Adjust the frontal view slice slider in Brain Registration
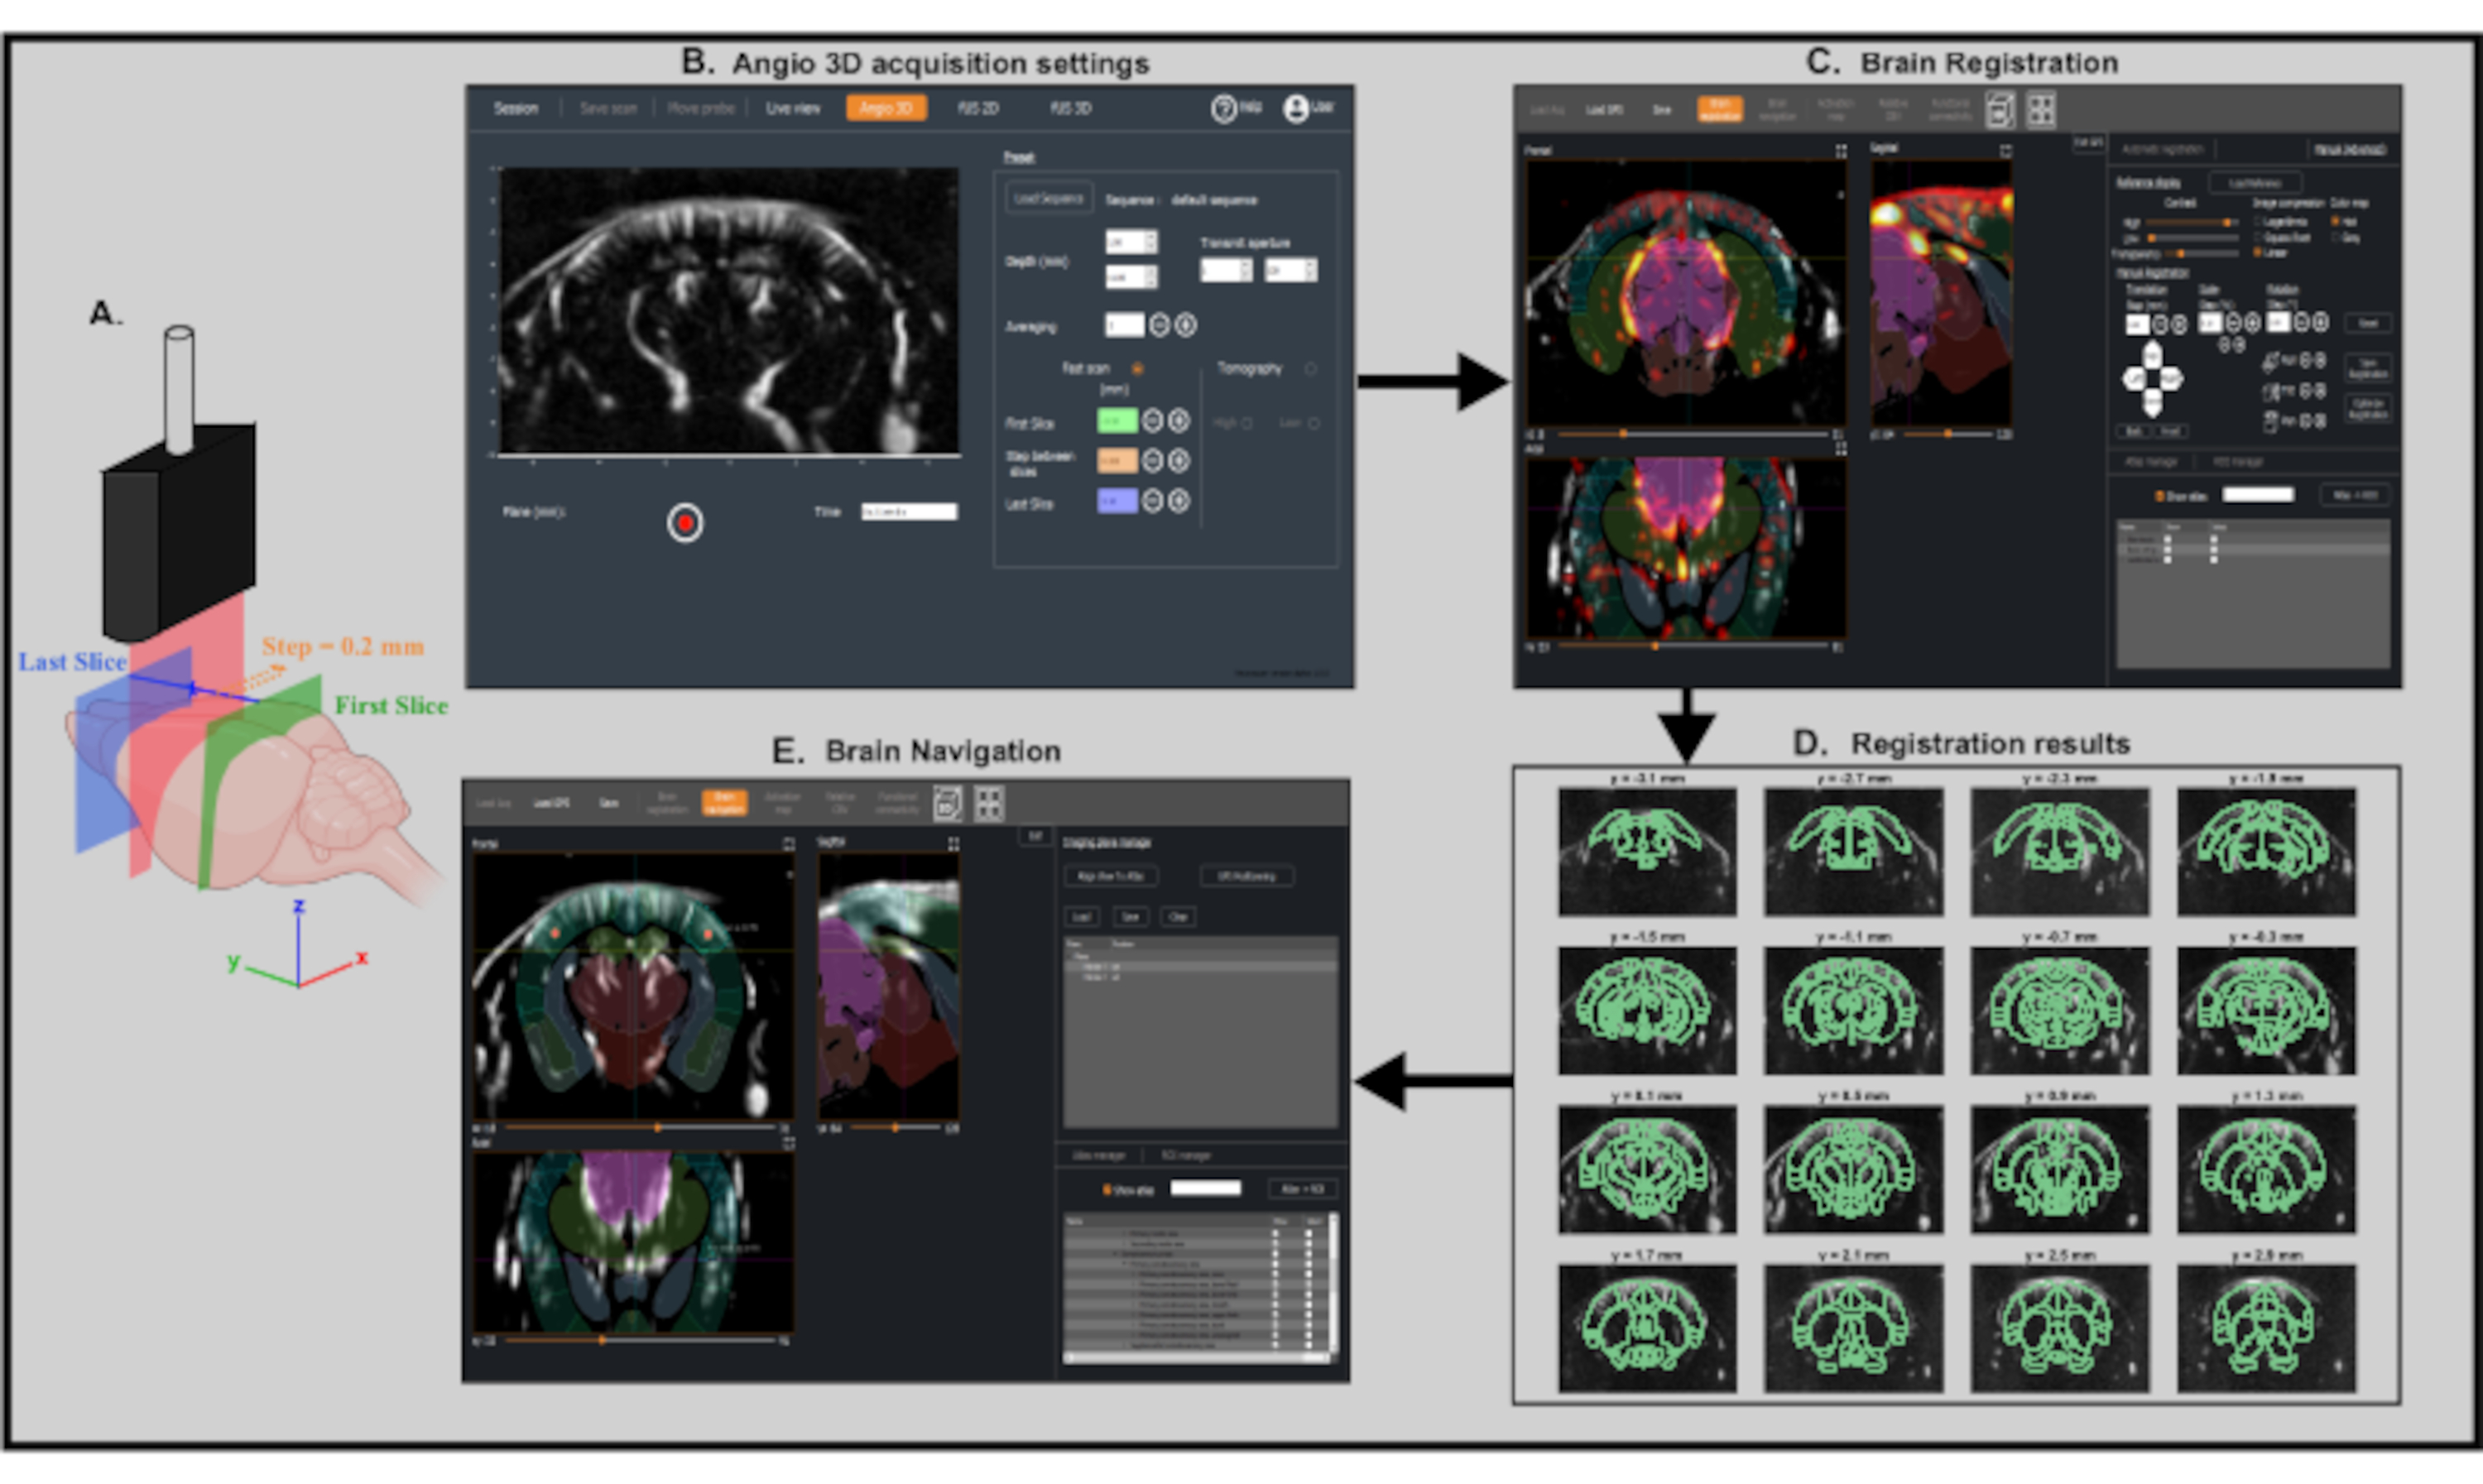 (1623, 434)
